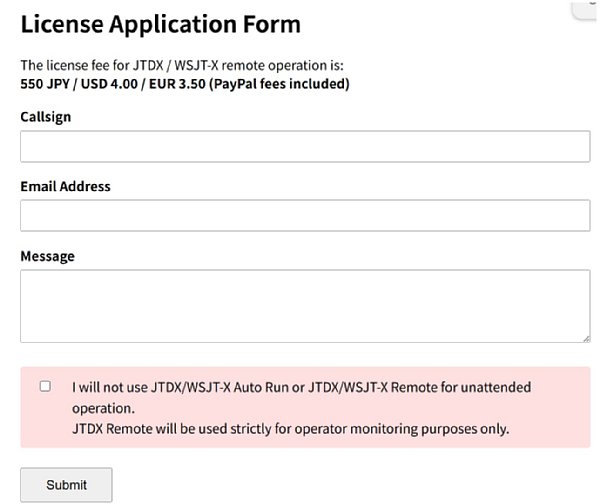Viewport: 600px width, 504px height.
Task: Click the Callsign field label
Action: [46, 117]
